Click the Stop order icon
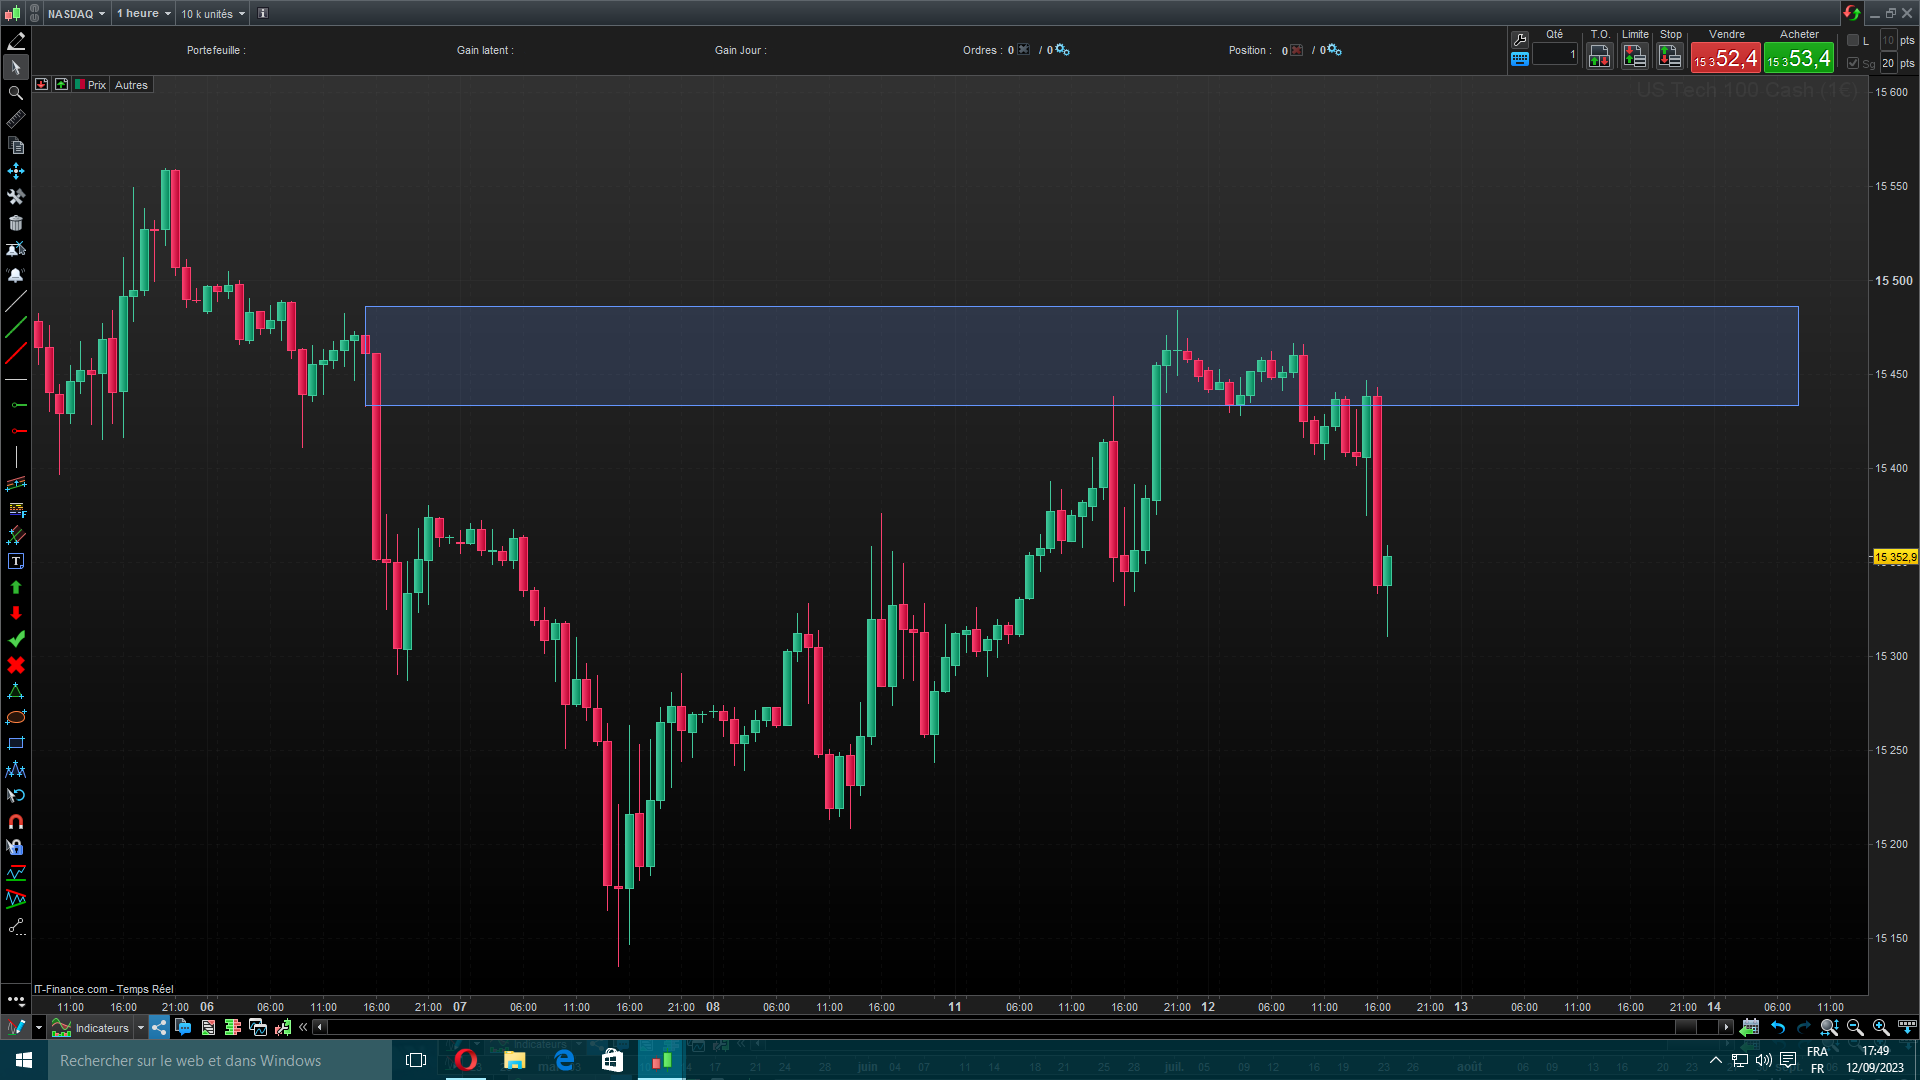This screenshot has height=1080, width=1920. click(x=1670, y=57)
